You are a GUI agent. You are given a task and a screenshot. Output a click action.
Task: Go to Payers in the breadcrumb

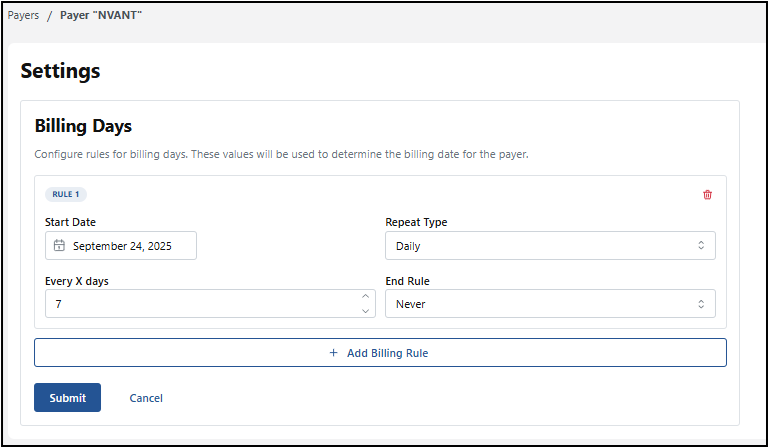24,16
